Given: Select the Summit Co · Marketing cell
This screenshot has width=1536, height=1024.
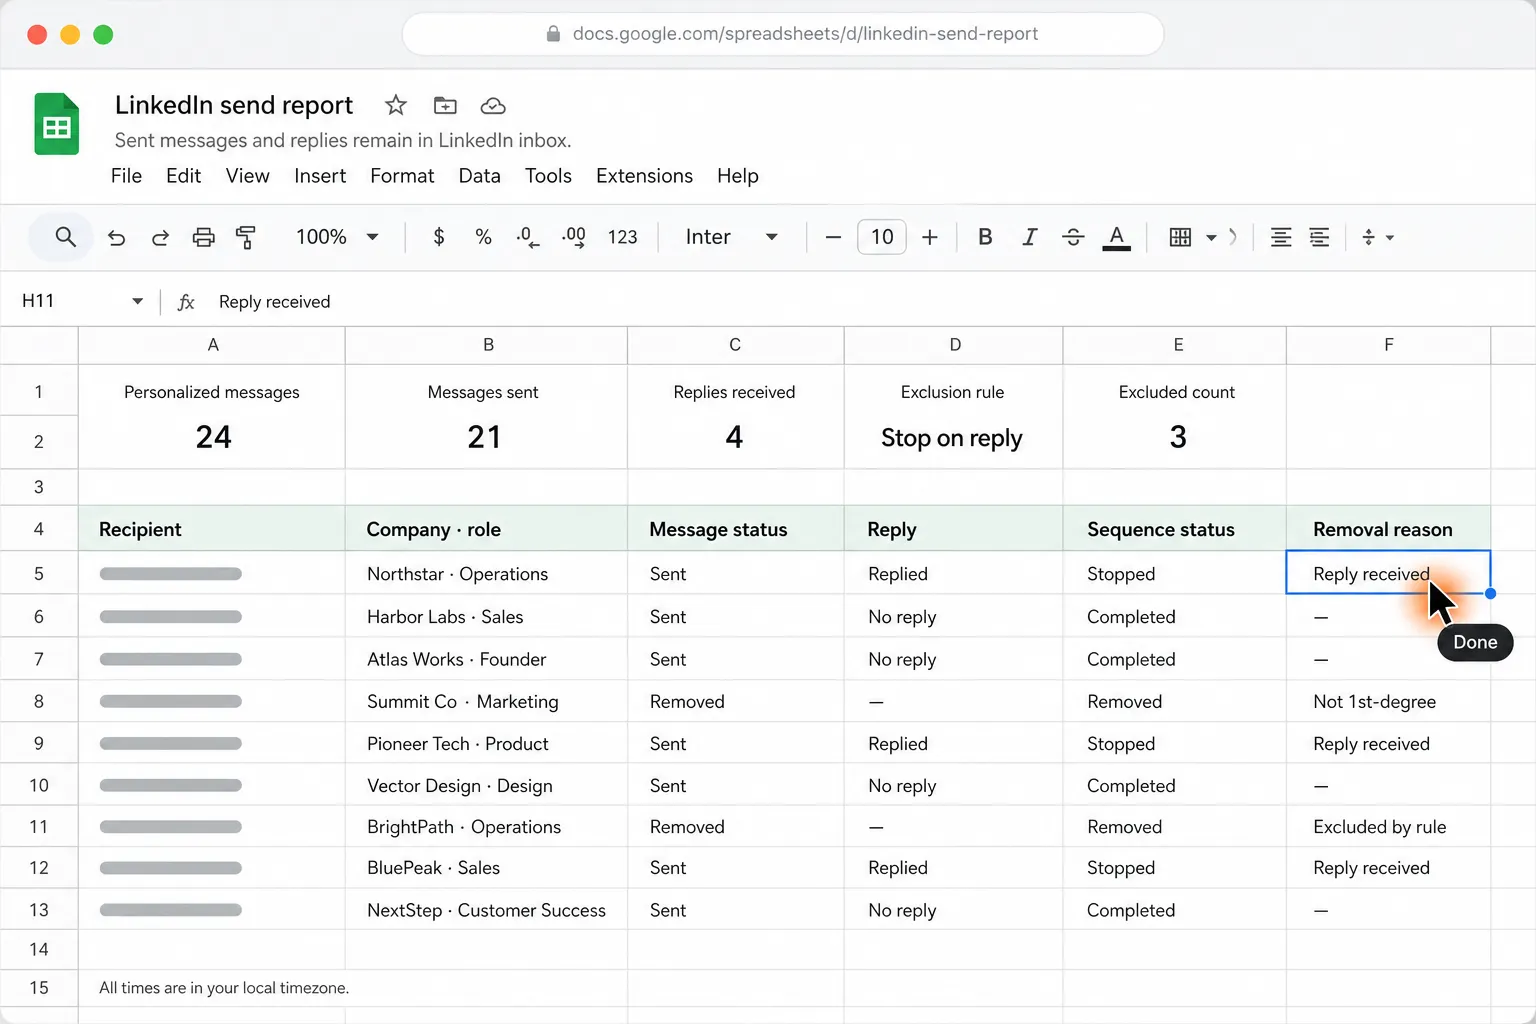Looking at the screenshot, I should coord(486,701).
